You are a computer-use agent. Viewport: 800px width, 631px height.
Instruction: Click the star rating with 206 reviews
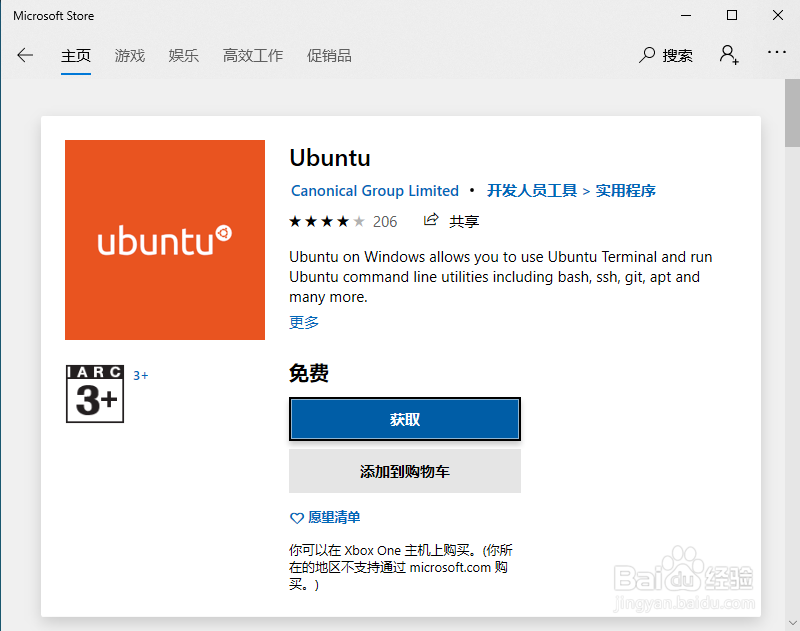click(343, 221)
